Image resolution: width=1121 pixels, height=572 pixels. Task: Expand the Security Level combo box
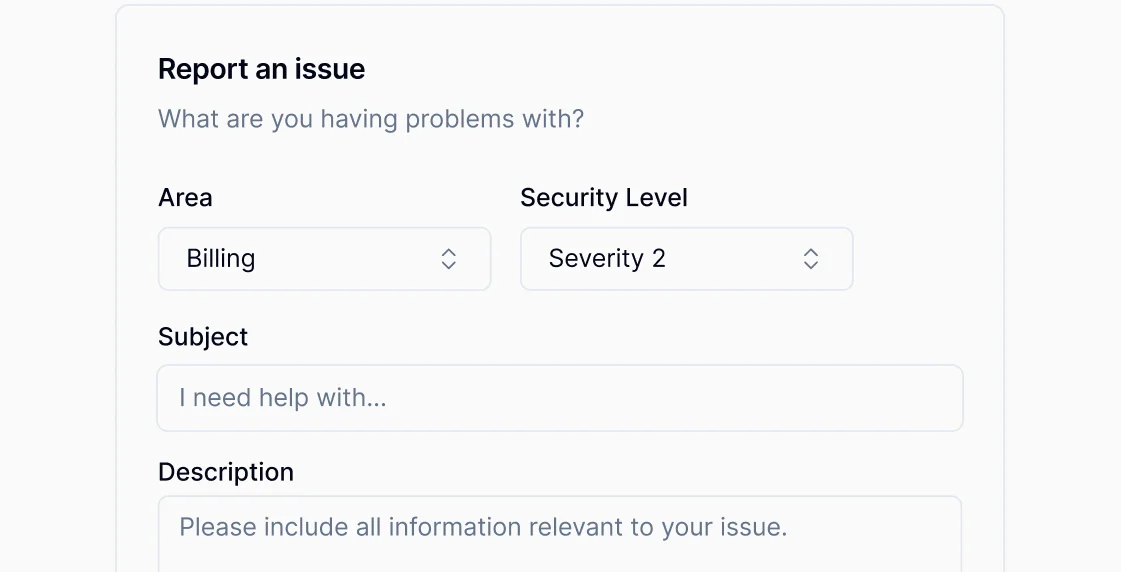point(686,259)
